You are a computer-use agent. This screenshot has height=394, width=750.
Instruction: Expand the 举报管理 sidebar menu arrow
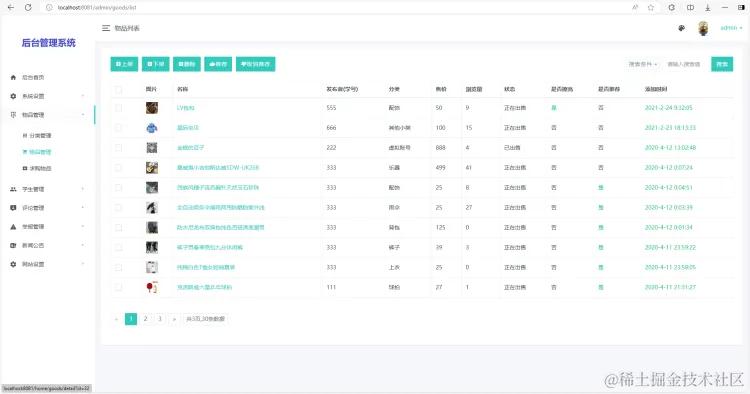[83, 227]
